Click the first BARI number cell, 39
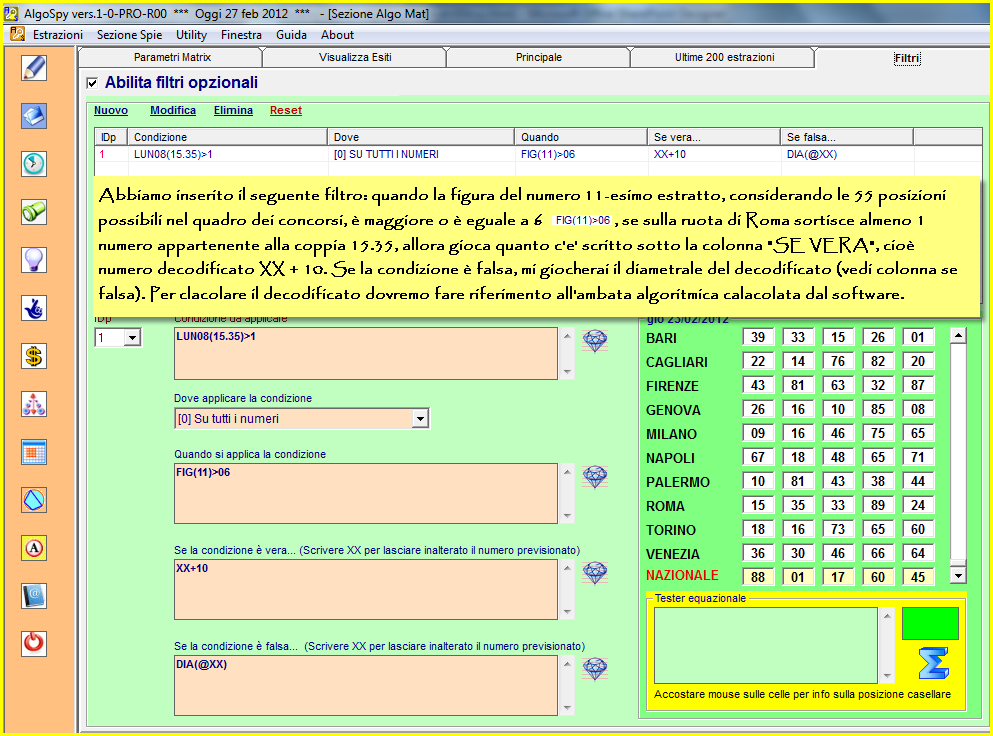993x736 pixels. coord(758,338)
